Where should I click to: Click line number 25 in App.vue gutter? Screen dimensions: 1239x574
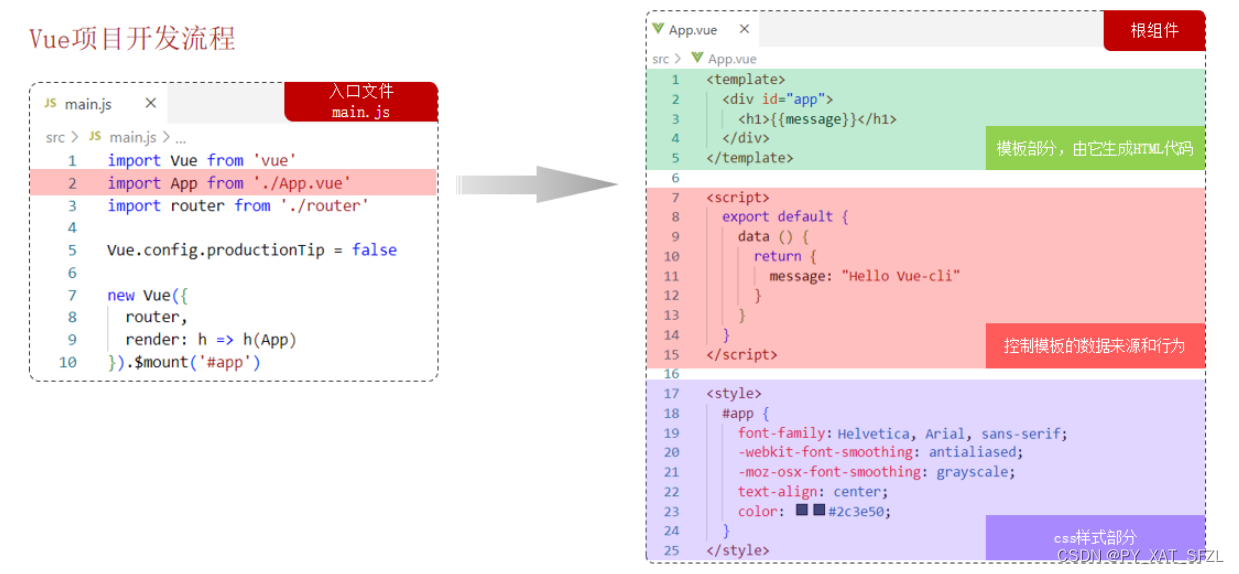point(671,550)
